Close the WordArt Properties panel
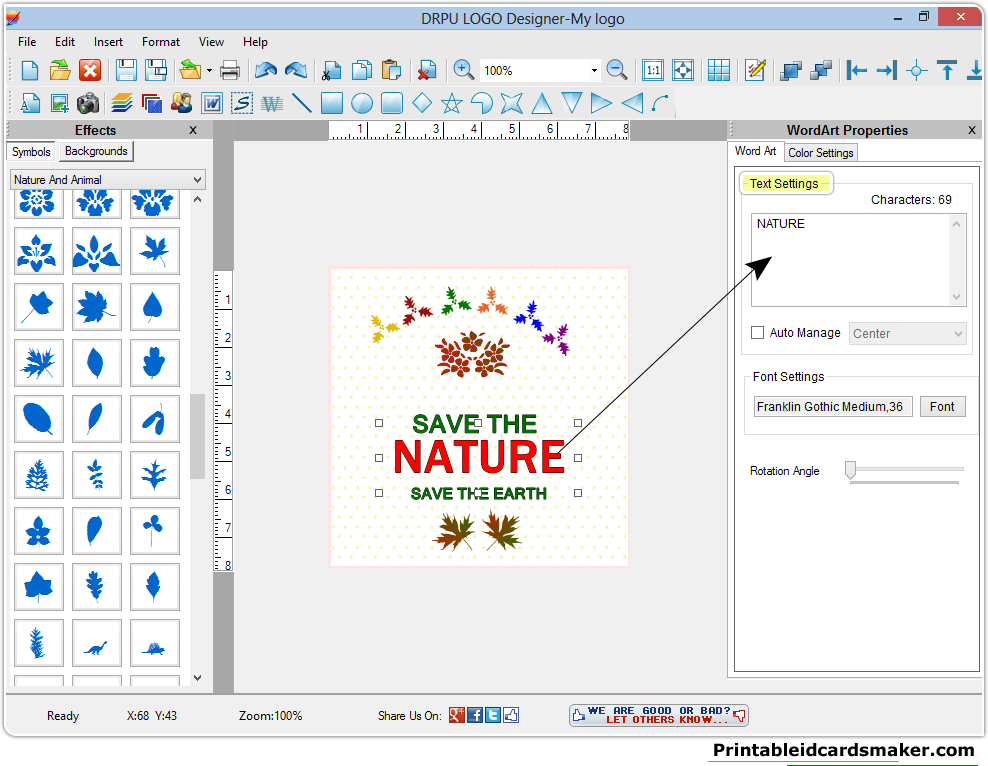This screenshot has width=988, height=766. [972, 130]
